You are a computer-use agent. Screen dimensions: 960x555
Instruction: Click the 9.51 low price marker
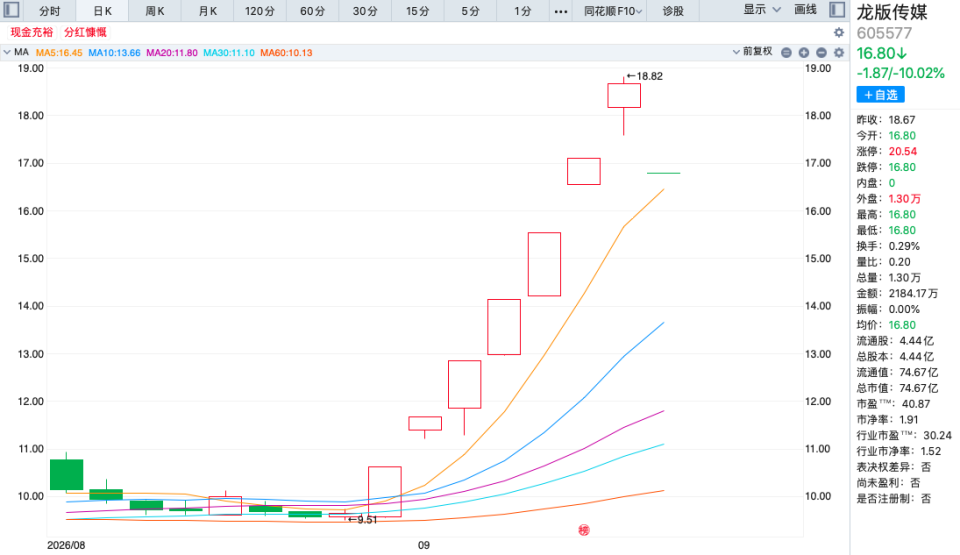pos(362,519)
